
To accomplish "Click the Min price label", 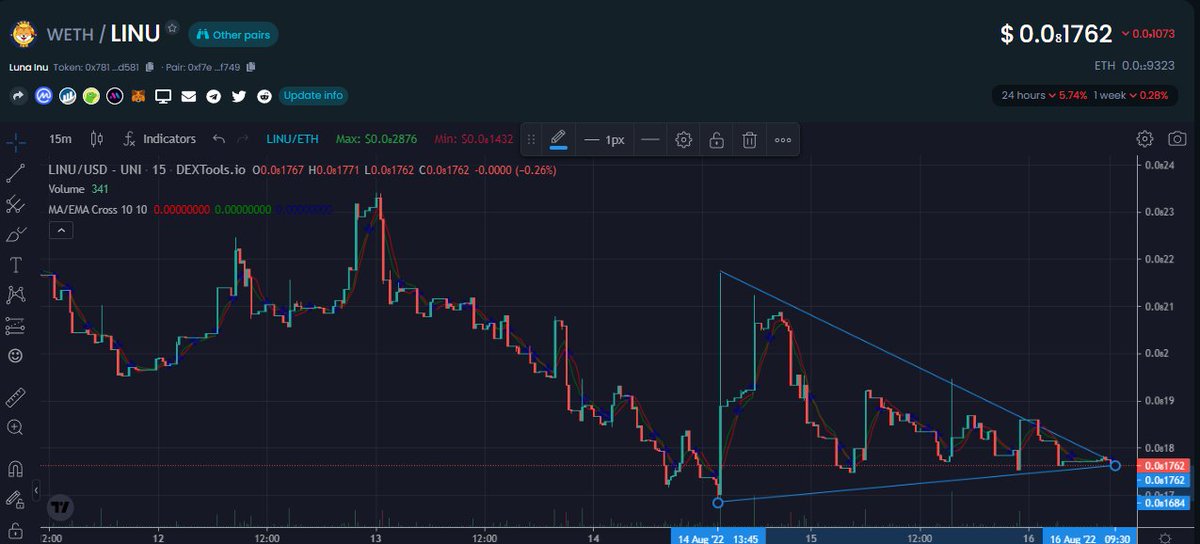I will 474,139.
